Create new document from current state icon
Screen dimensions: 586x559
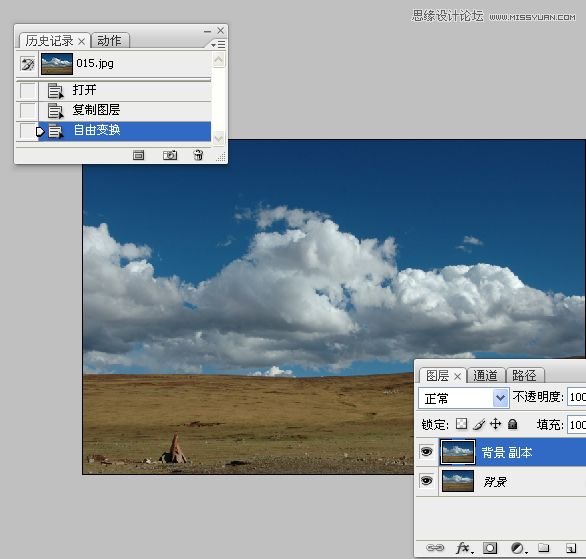tap(138, 155)
